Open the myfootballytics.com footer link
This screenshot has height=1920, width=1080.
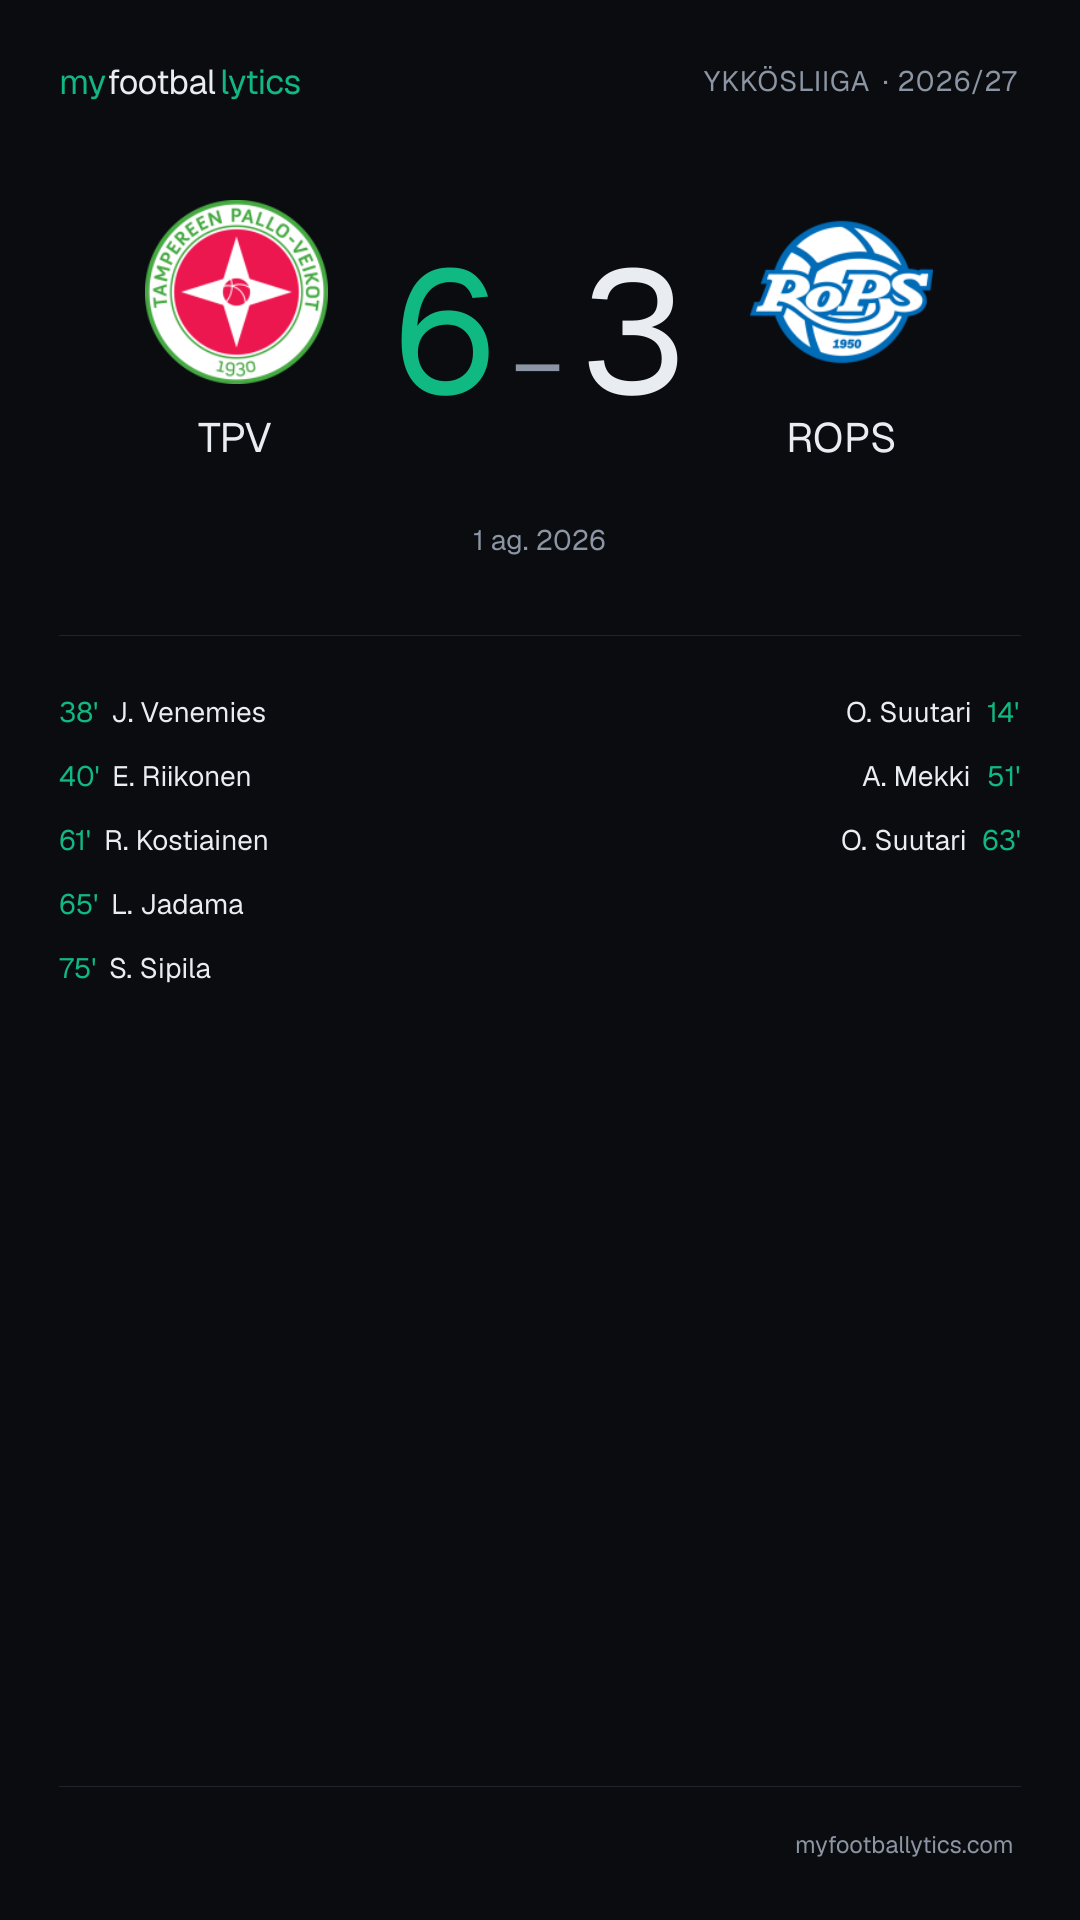(904, 1845)
